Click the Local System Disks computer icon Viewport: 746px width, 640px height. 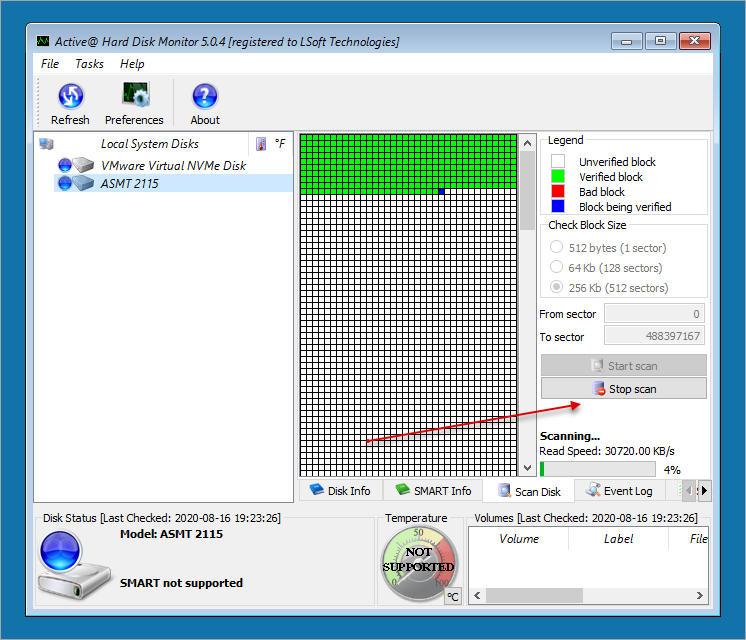[x=46, y=144]
